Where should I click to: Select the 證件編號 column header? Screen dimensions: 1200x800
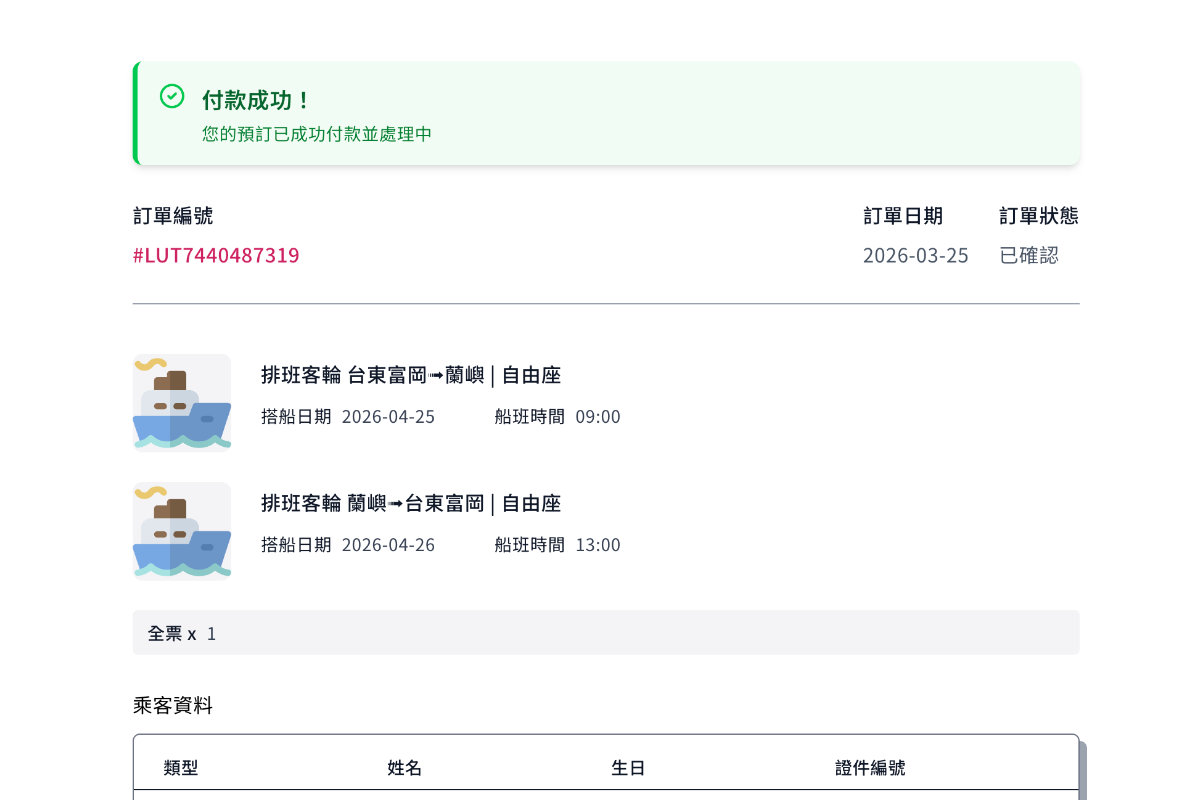tap(871, 768)
